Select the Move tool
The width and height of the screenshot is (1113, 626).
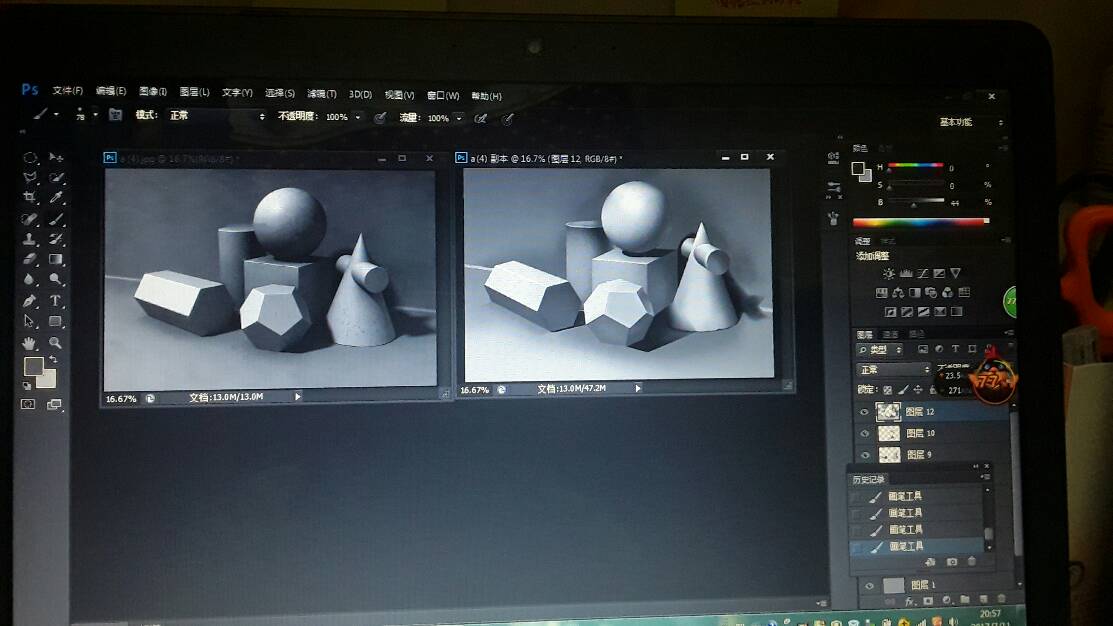click(56, 157)
